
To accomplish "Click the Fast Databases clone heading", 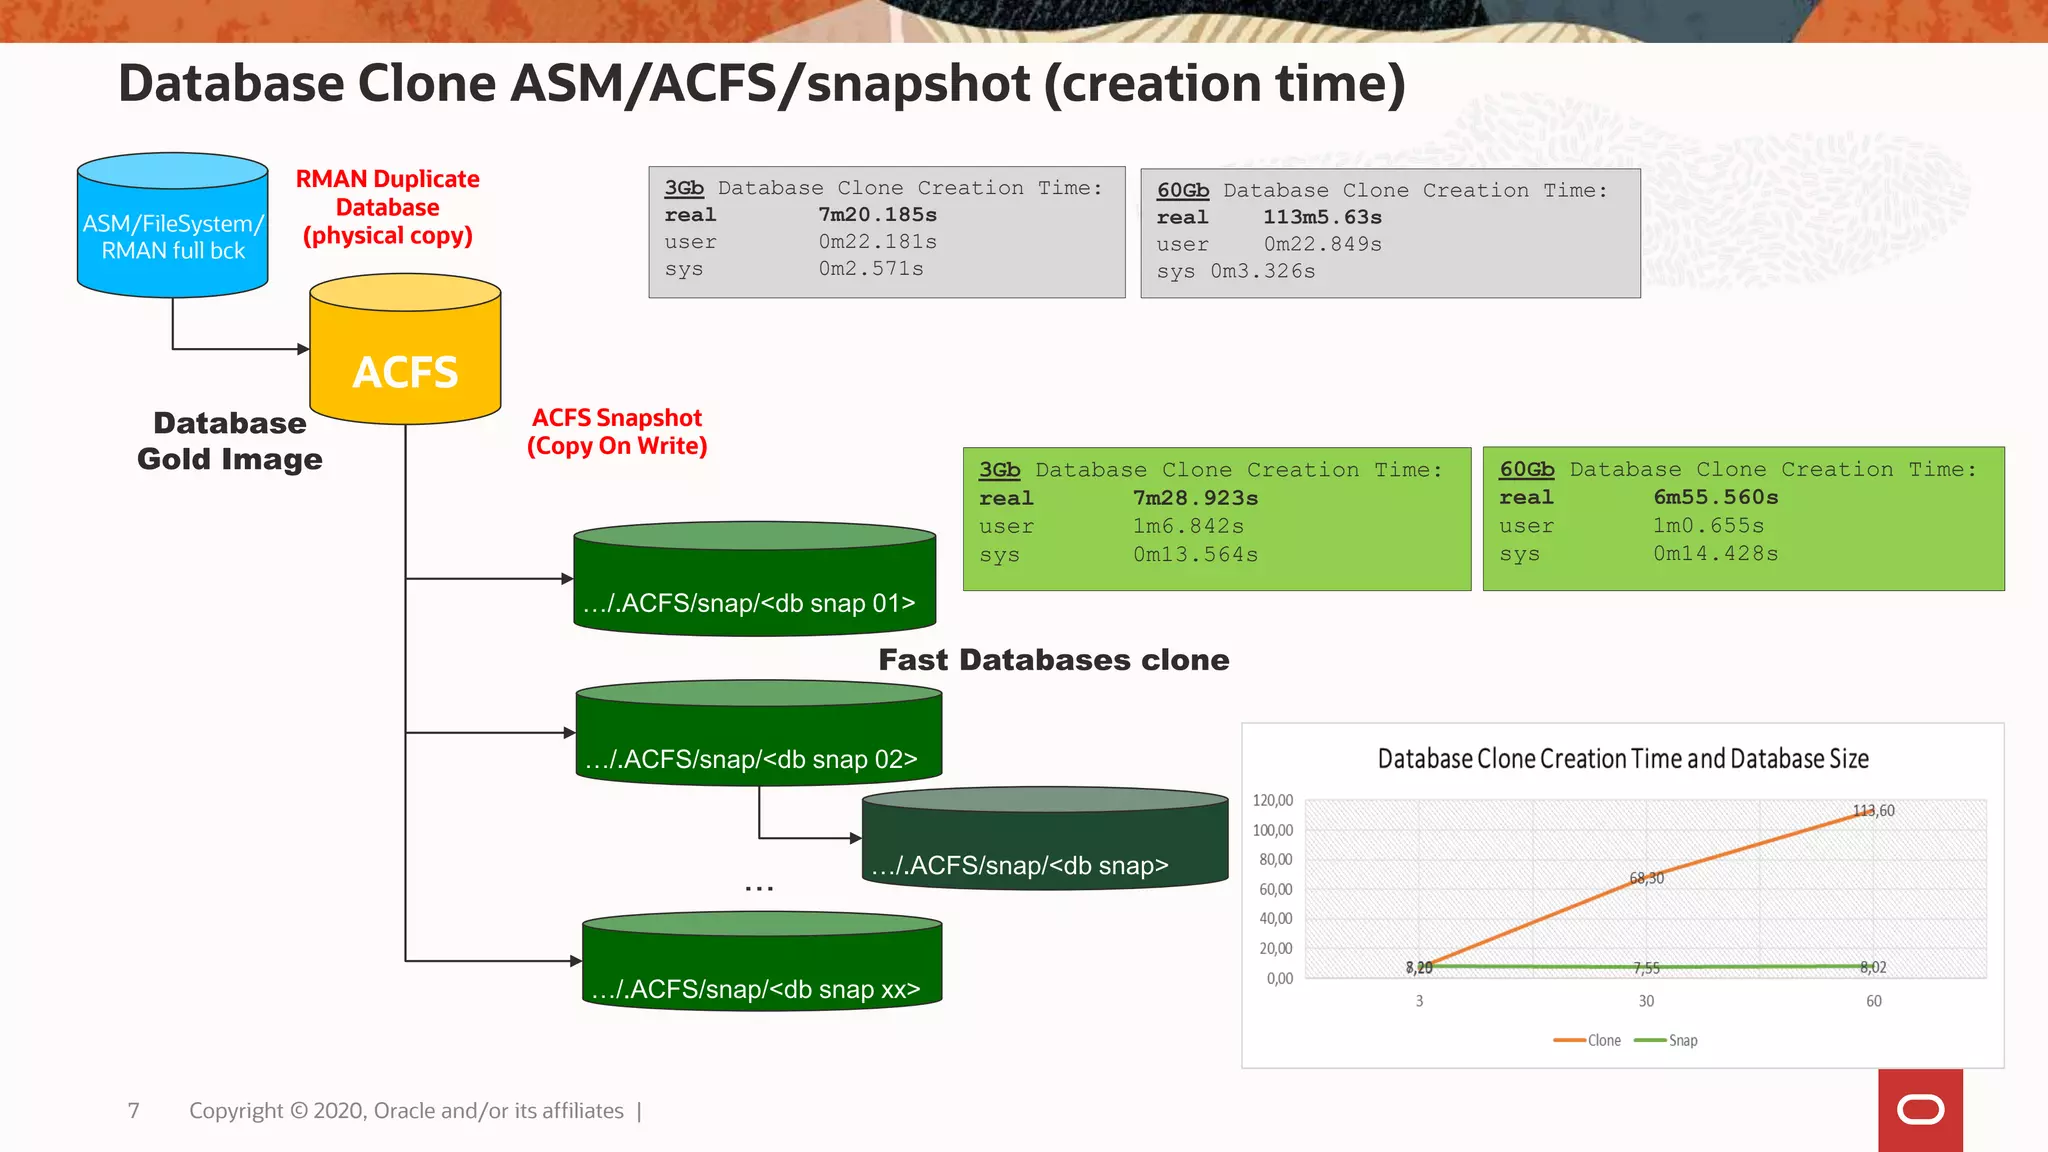I will (1054, 660).
